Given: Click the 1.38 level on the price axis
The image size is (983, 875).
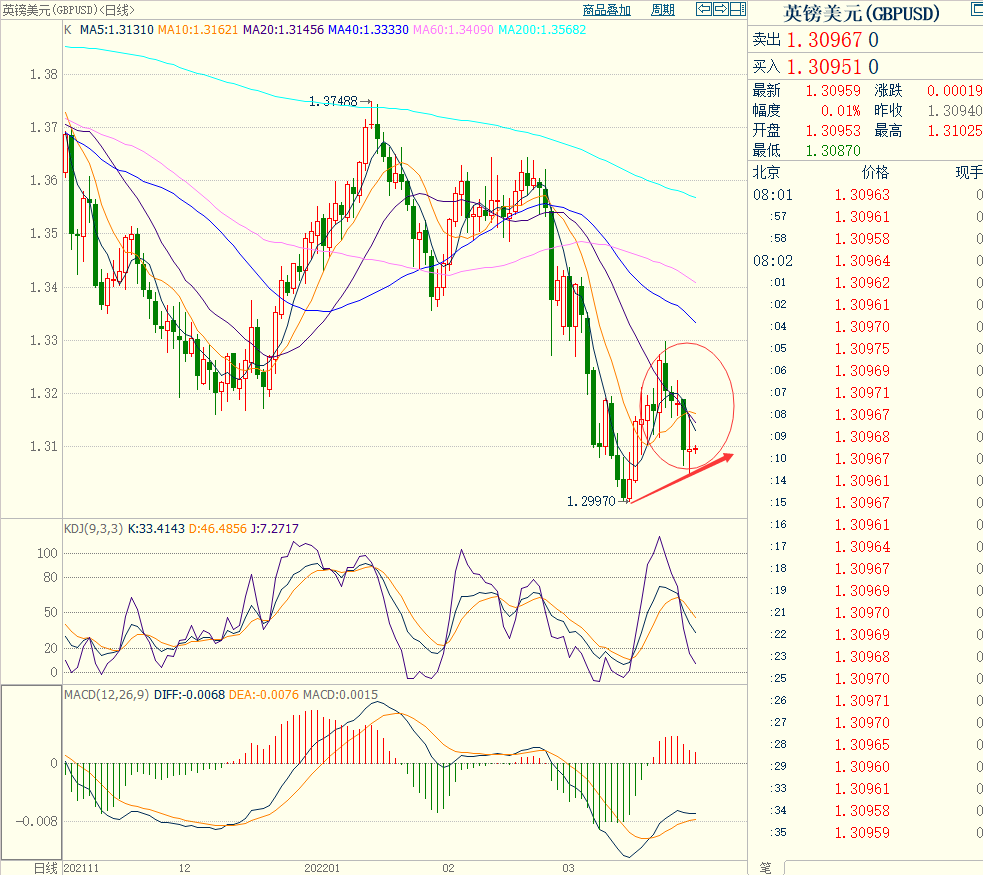Looking at the screenshot, I should (43, 75).
